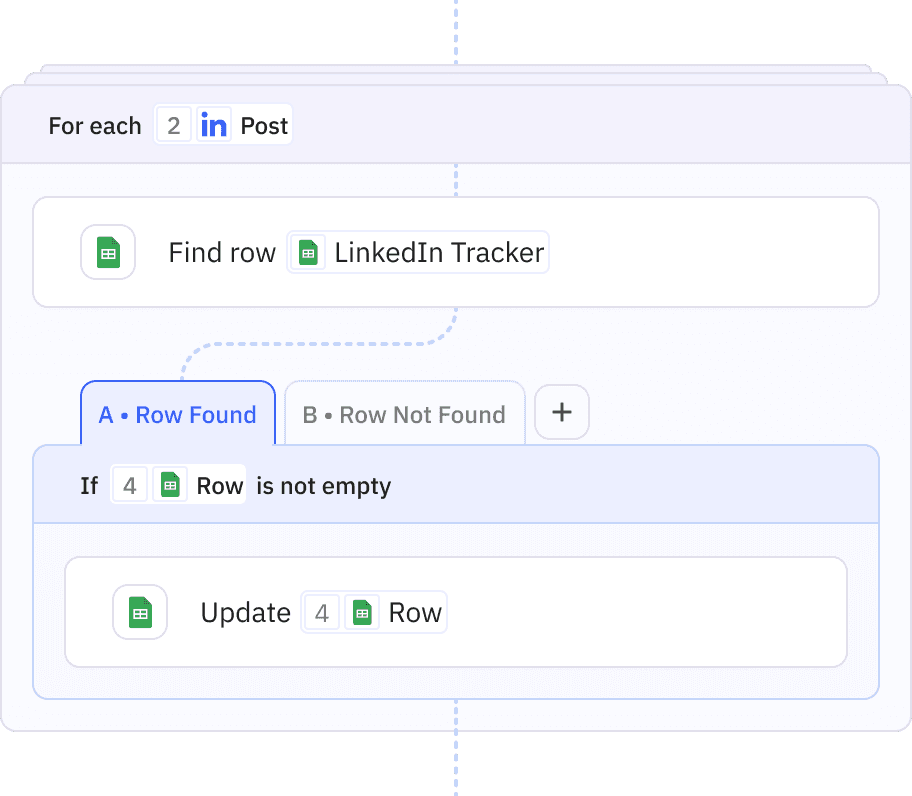This screenshot has width=912, height=796.
Task: Click the For each loop header label
Action: [95, 126]
